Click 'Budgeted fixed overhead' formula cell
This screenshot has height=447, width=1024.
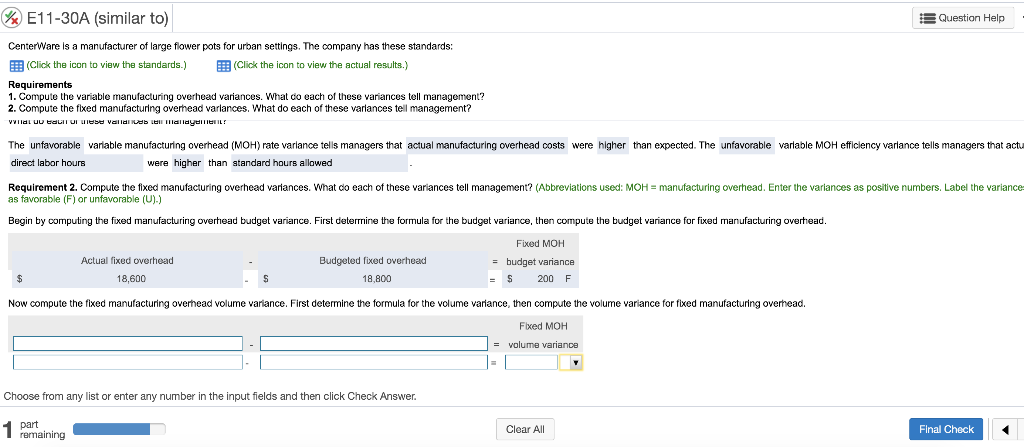[373, 261]
